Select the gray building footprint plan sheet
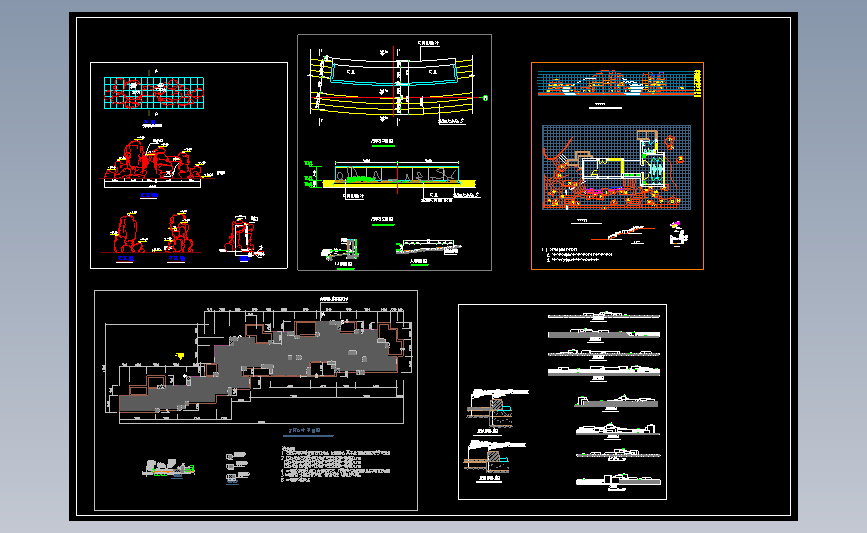The width and height of the screenshot is (867, 533). (x=256, y=400)
